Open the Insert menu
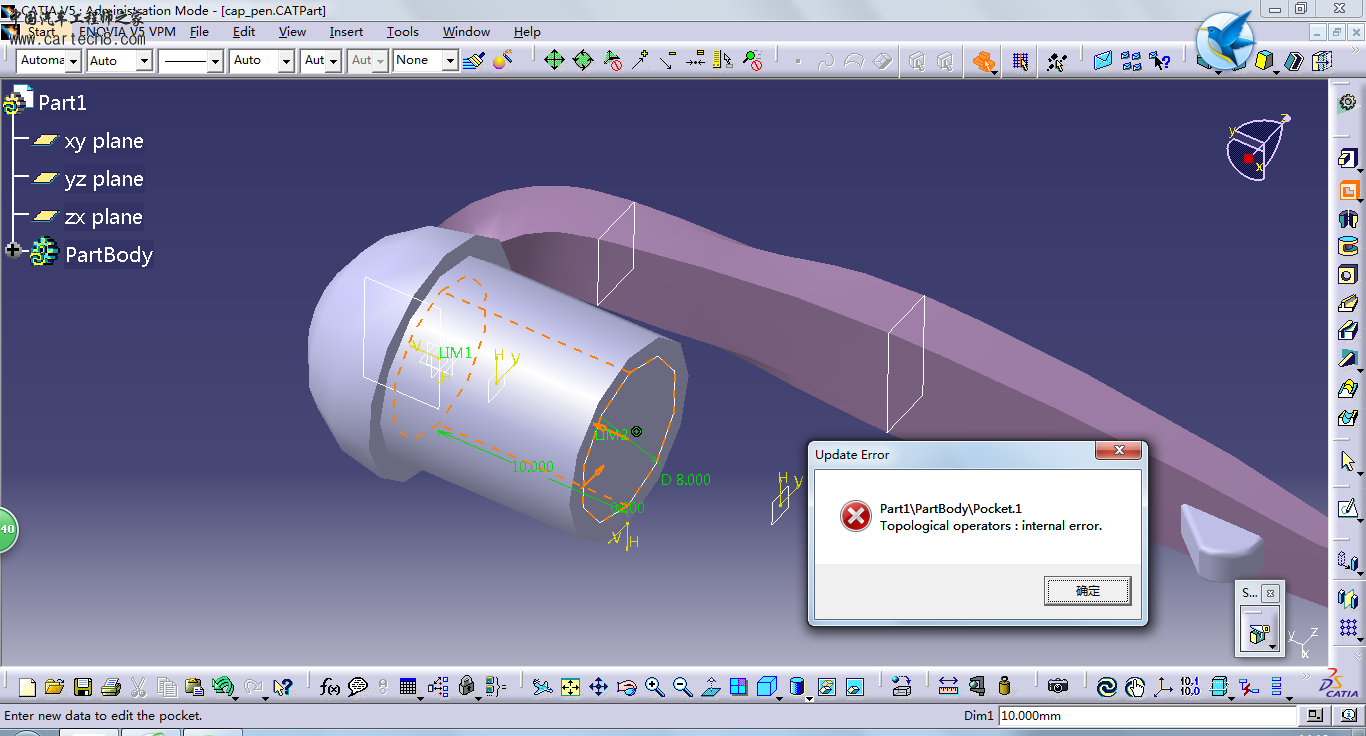 [346, 32]
